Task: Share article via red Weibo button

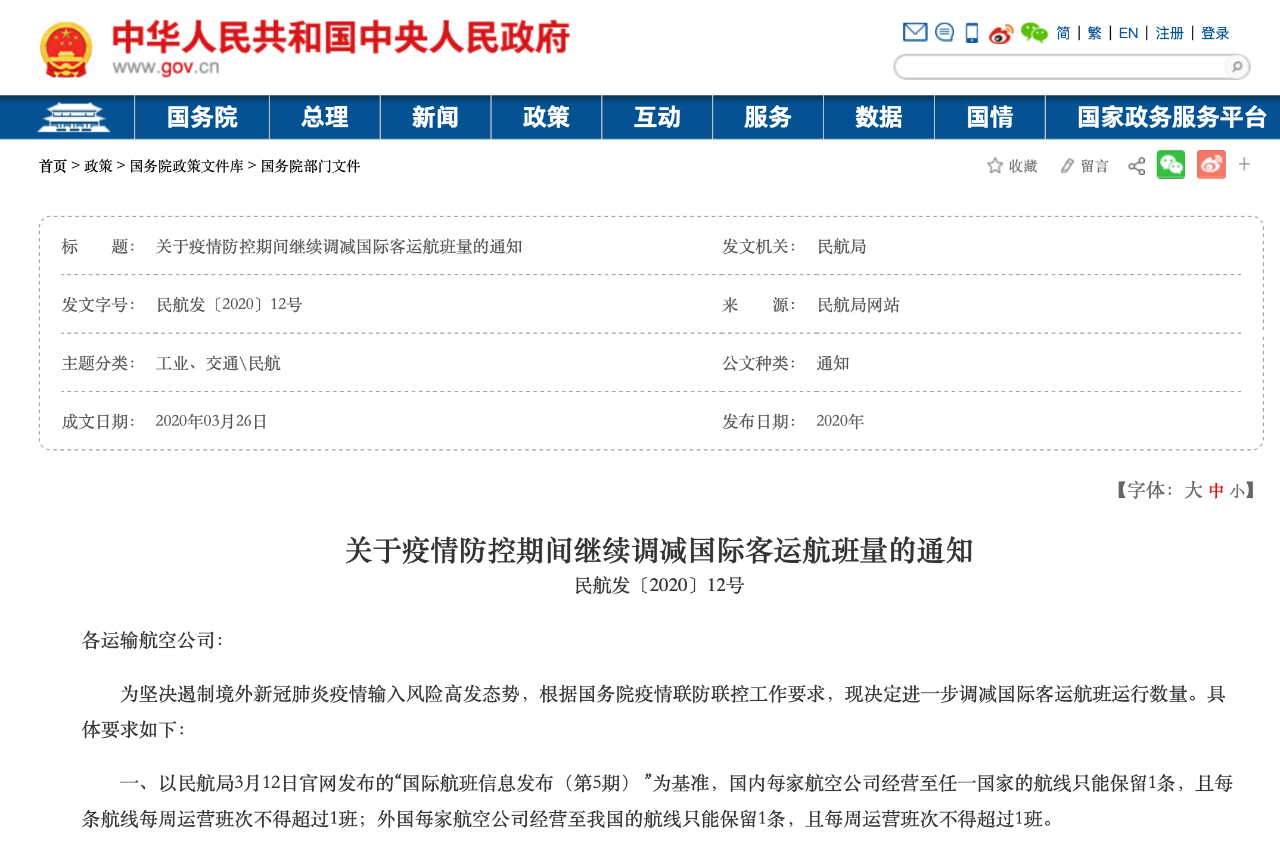Action: pyautogui.click(x=1211, y=165)
